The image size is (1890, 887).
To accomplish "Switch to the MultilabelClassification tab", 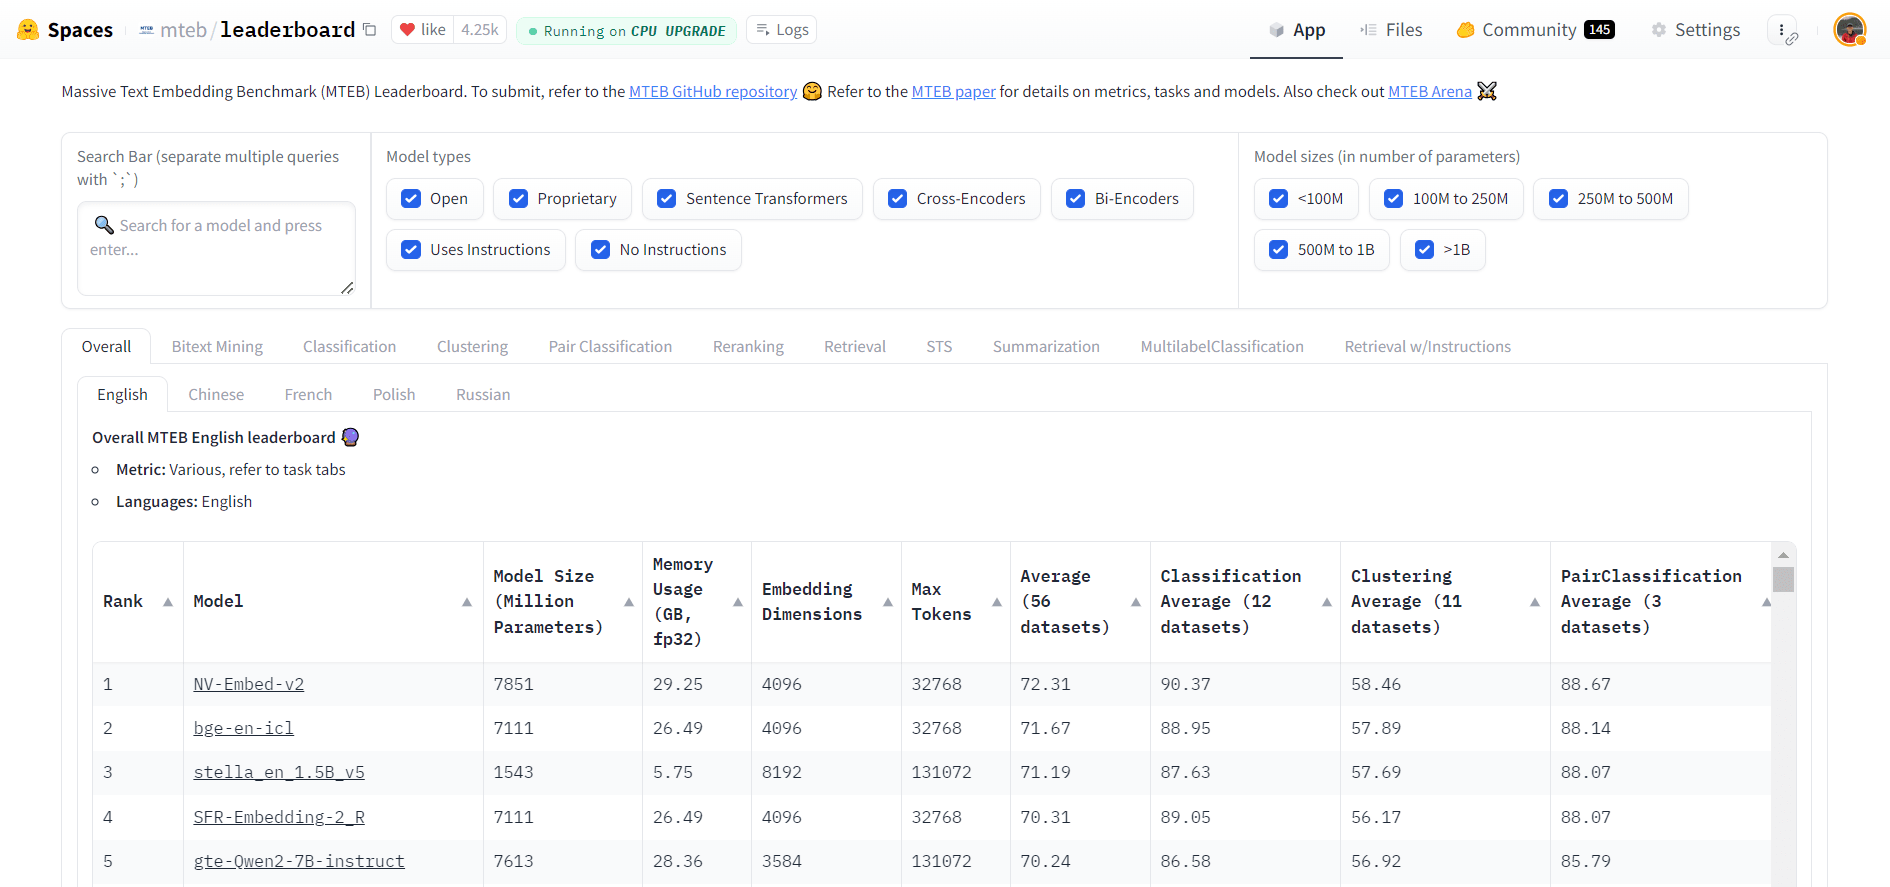I will tap(1222, 347).
